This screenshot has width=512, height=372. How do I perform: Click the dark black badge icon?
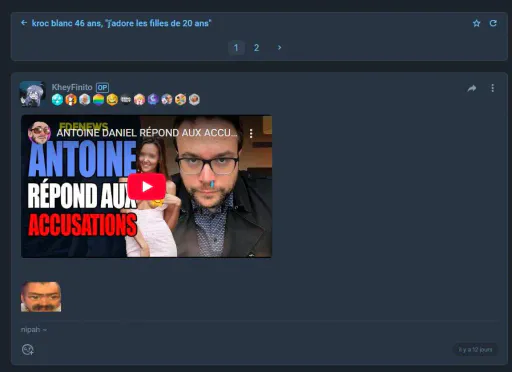tap(126, 99)
